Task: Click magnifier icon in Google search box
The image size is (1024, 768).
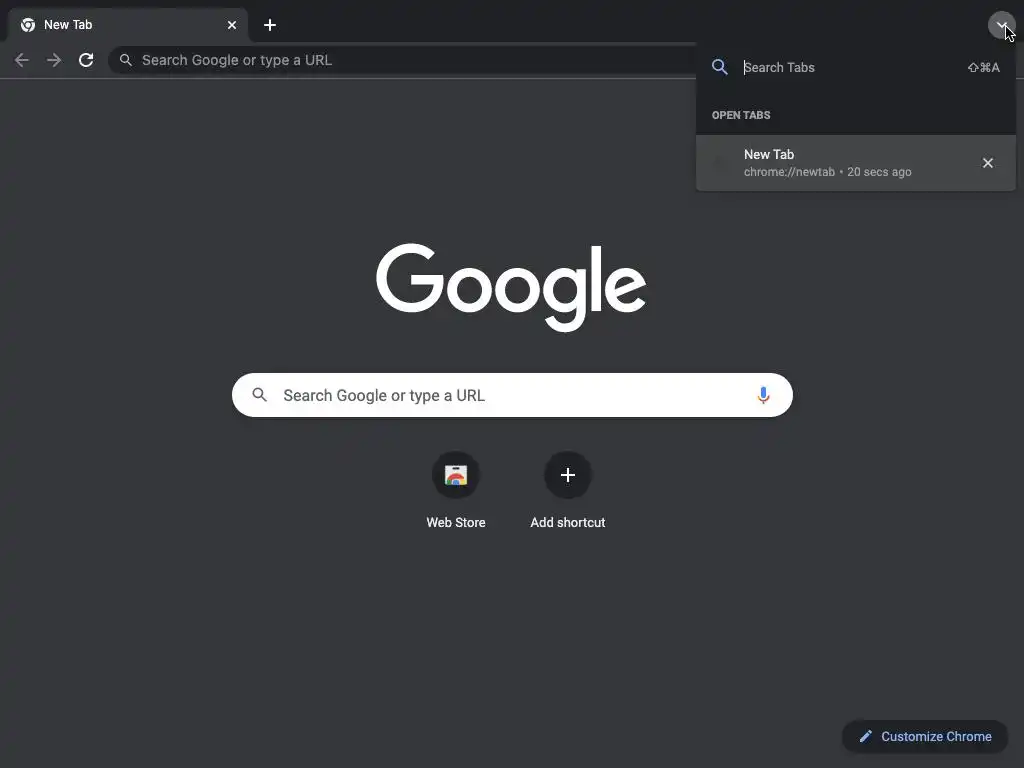Action: [x=259, y=395]
